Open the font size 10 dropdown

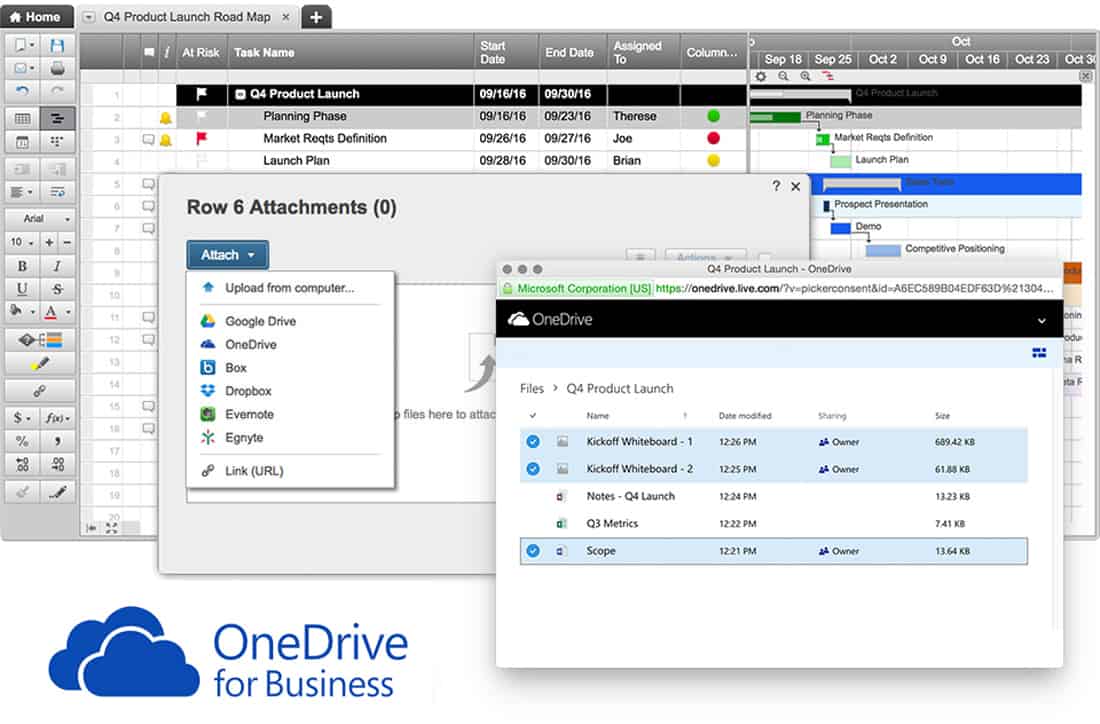(x=22, y=242)
